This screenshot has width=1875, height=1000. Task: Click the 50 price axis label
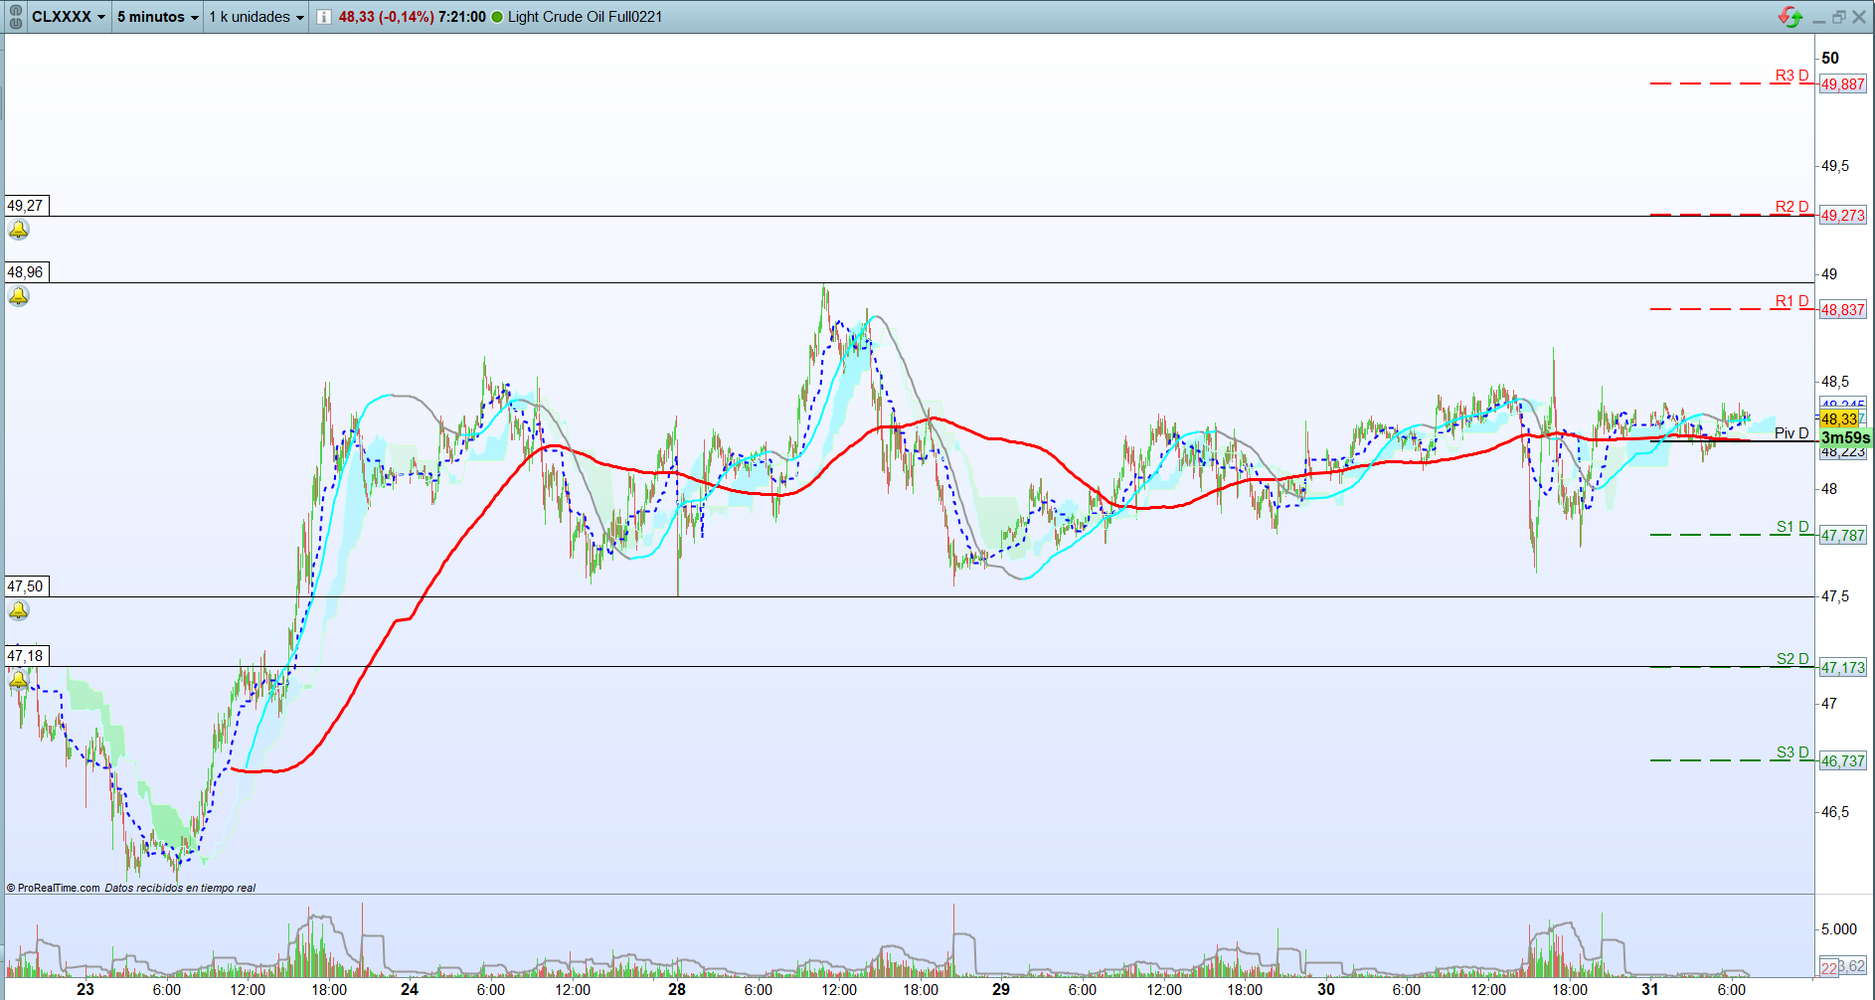pos(1830,58)
